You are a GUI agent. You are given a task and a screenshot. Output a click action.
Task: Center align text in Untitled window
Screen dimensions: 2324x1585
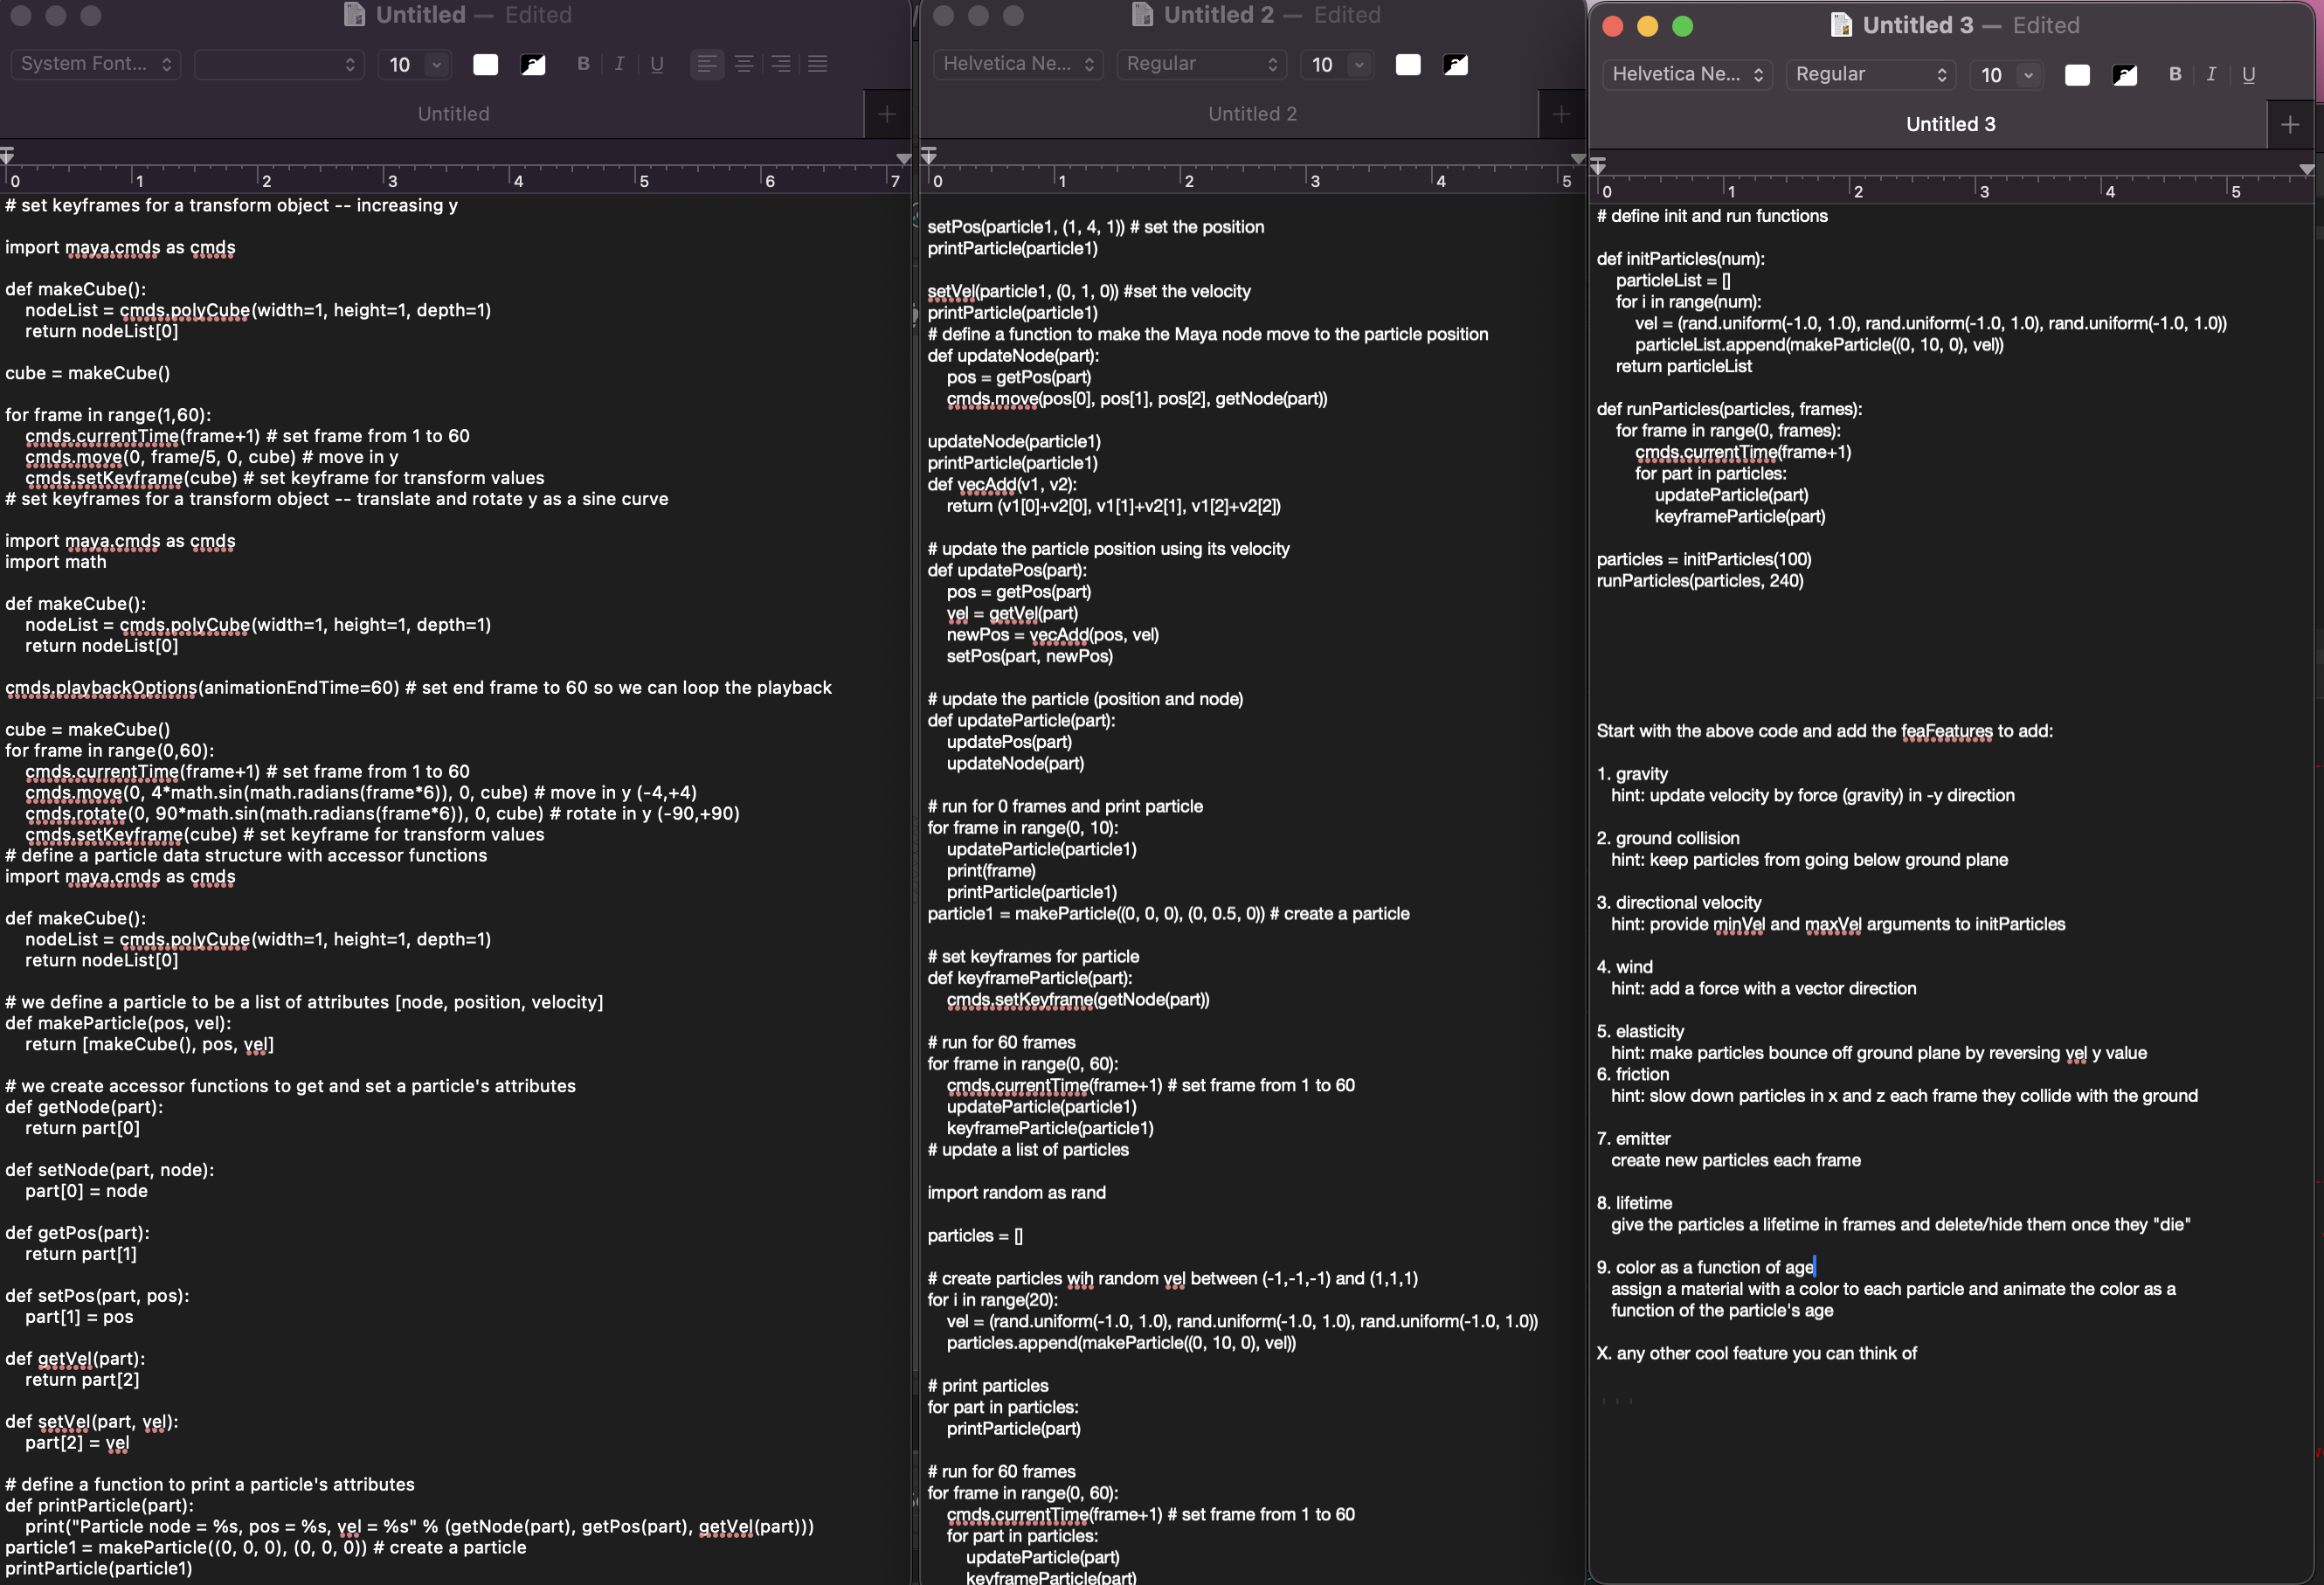(744, 64)
